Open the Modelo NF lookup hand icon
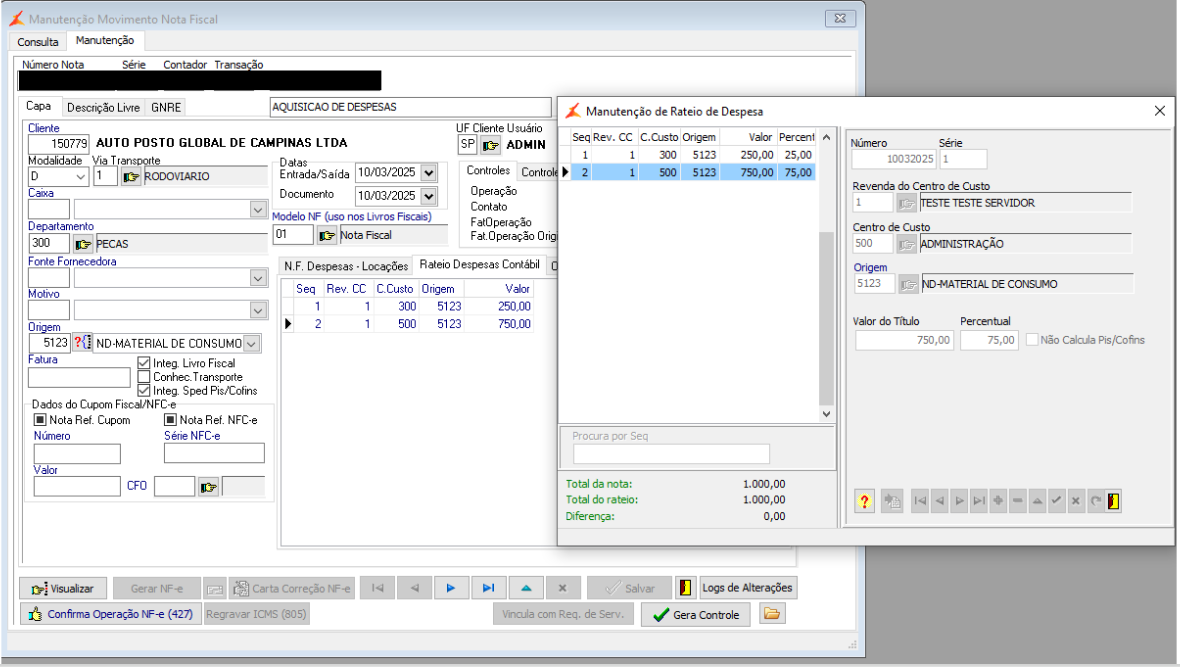This screenshot has width=1180, height=667. (327, 236)
